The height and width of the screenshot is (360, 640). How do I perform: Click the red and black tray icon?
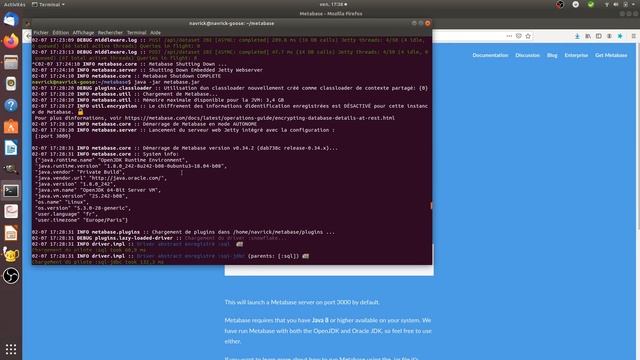[x=560, y=4]
